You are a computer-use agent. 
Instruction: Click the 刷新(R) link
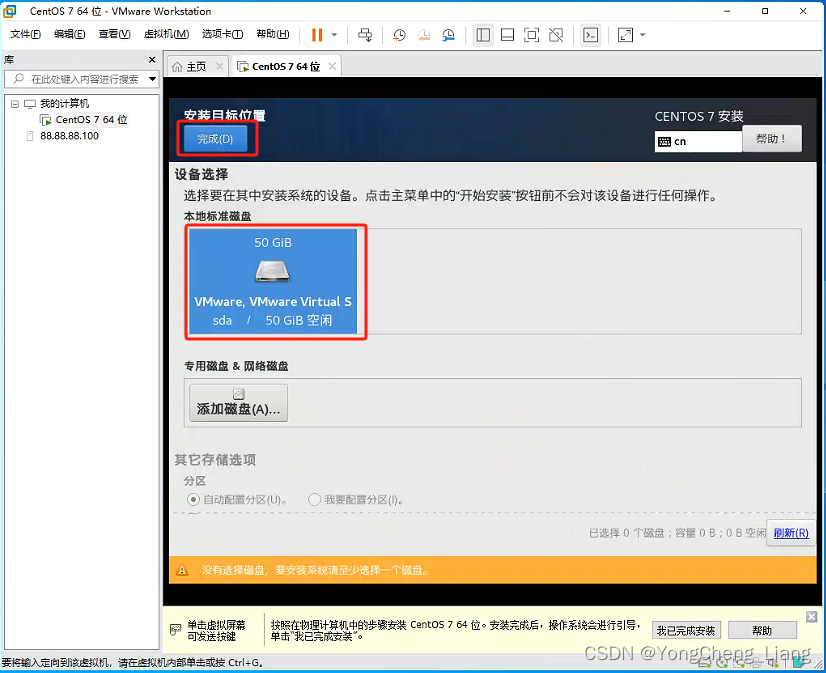(791, 533)
